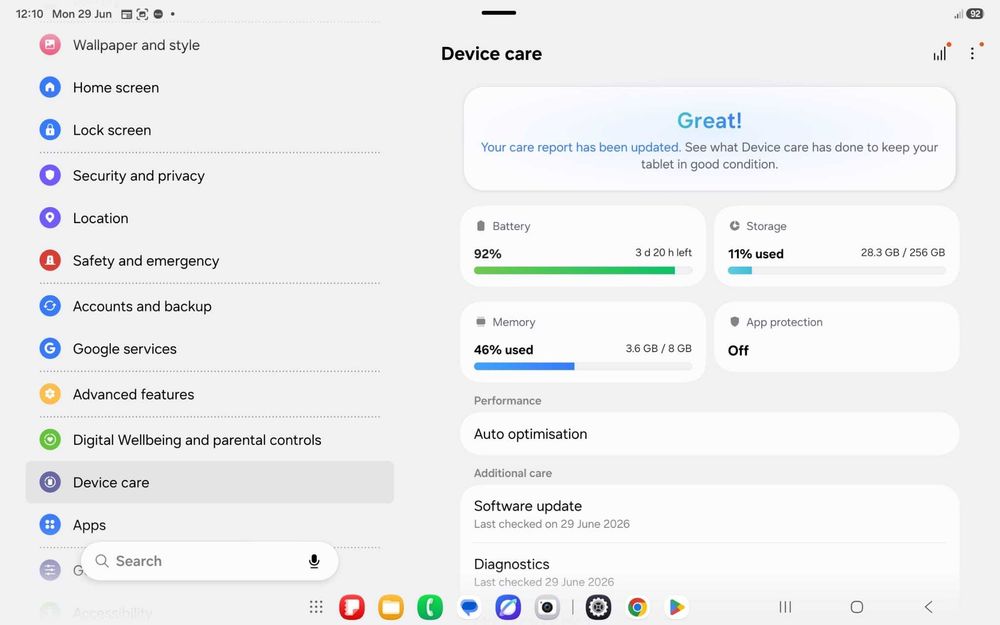Click the Additional care section label
Image resolution: width=1000 pixels, height=625 pixels.
coord(513,473)
